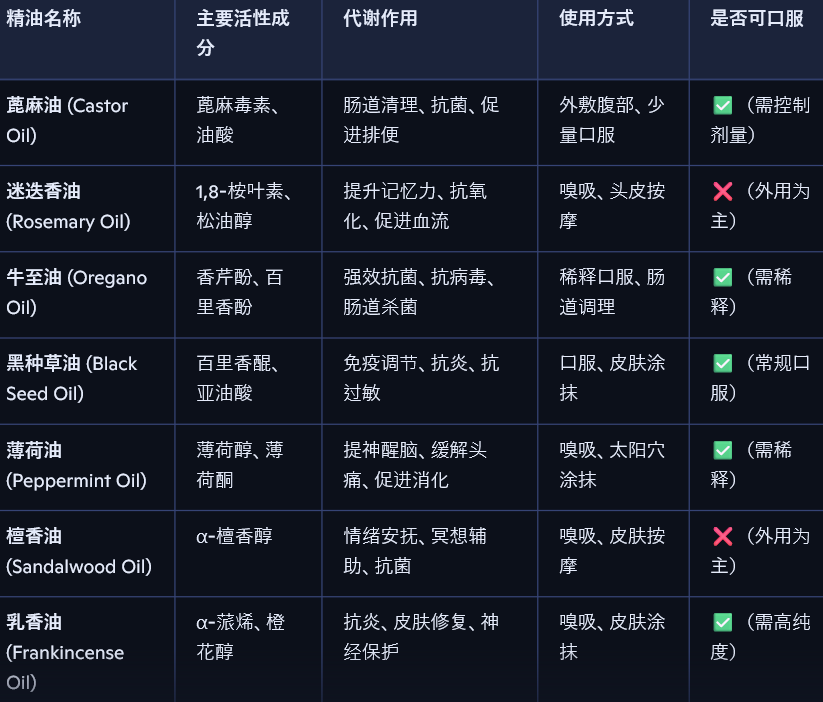This screenshot has width=823, height=702.
Task: Click the red cross icon for Sandalwood Oil
Action: (722, 537)
